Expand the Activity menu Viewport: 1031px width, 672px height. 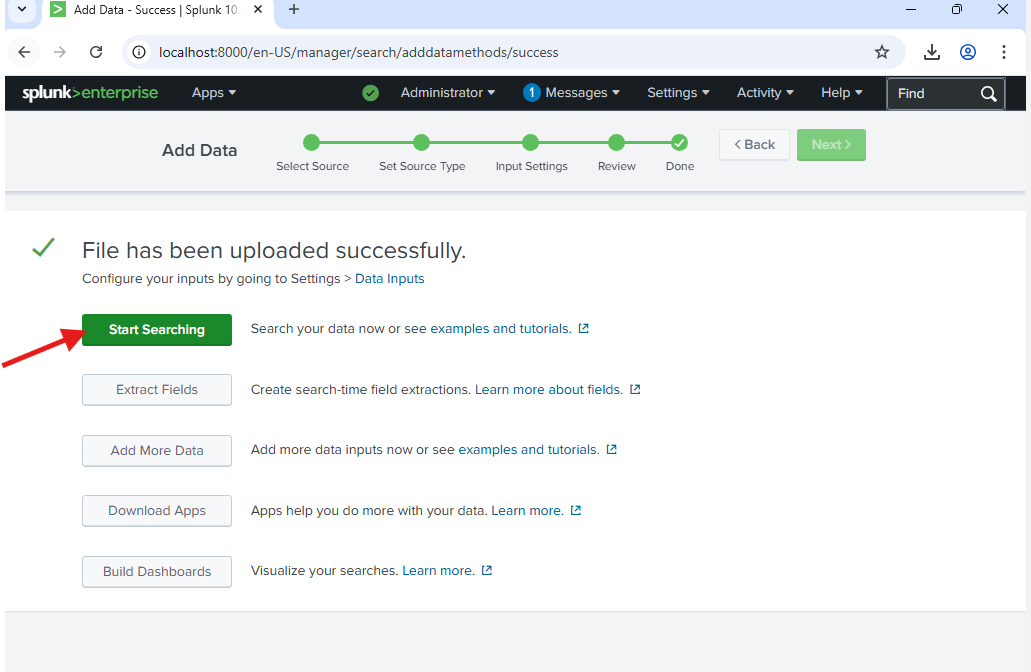click(765, 93)
